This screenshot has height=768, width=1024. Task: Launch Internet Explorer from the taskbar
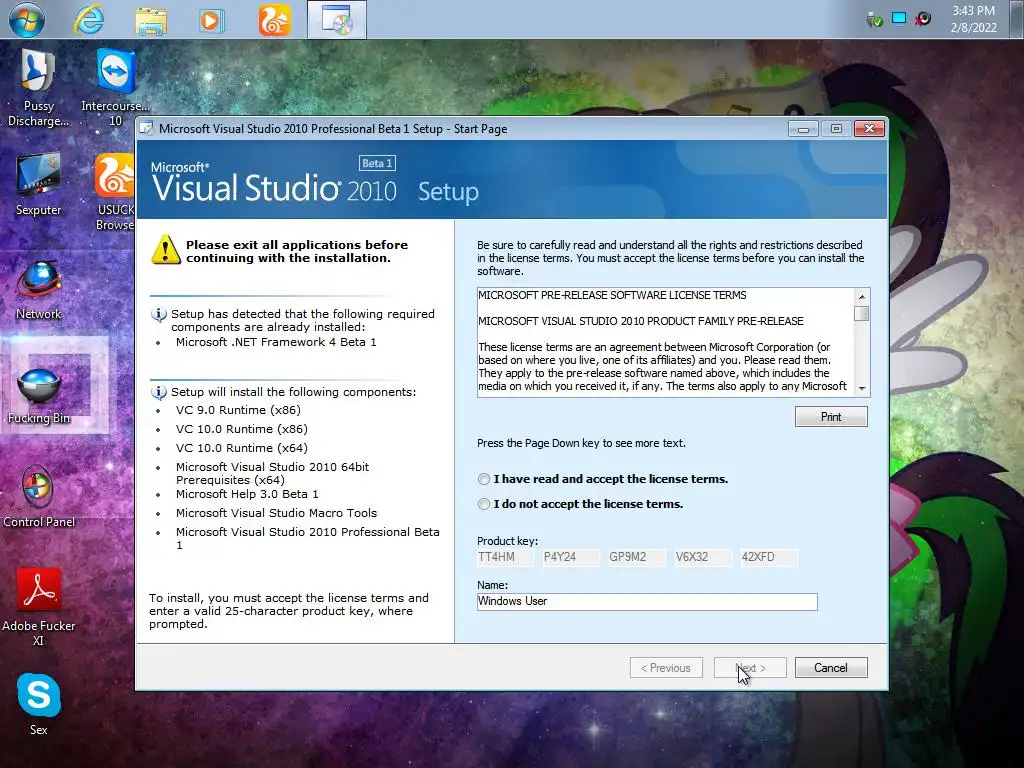tap(89, 19)
